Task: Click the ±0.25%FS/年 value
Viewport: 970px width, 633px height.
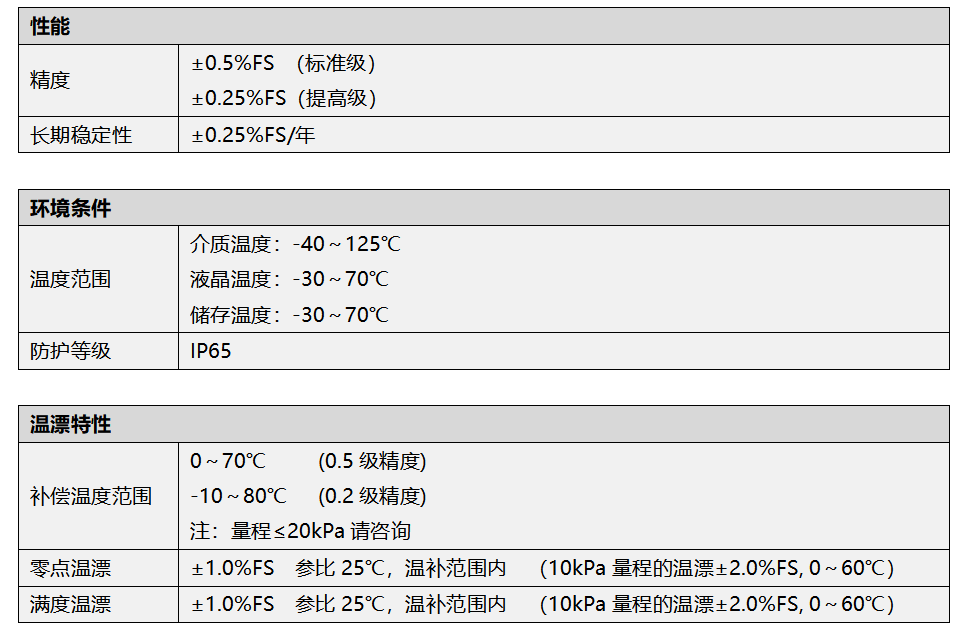Action: point(253,135)
